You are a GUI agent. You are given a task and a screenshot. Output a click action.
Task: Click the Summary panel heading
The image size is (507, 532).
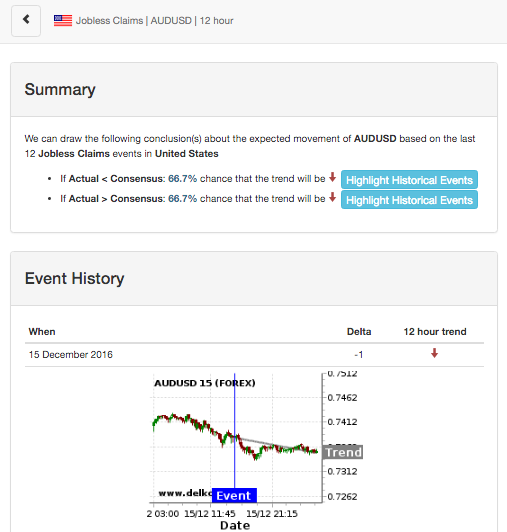point(60,90)
